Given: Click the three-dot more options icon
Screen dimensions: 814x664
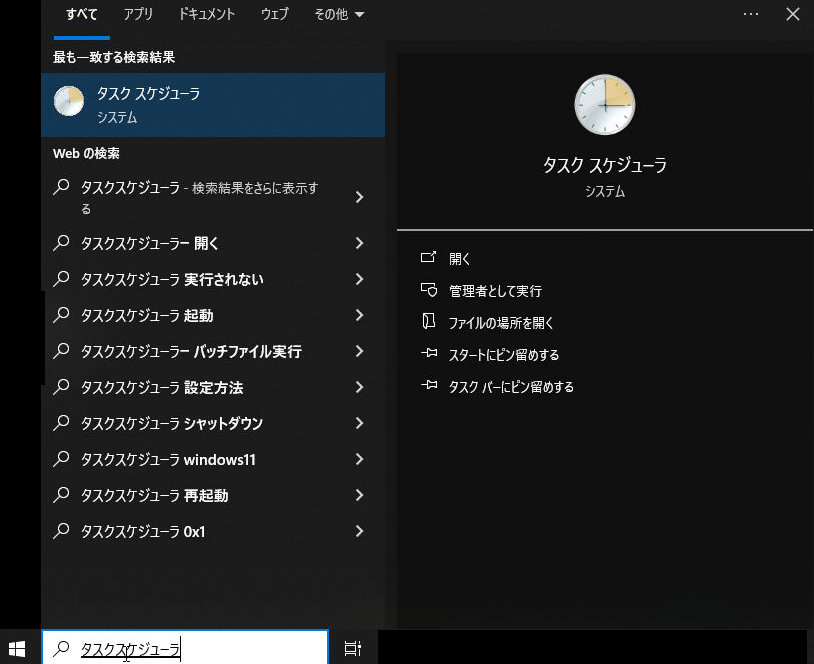Looking at the screenshot, I should click(x=751, y=14).
